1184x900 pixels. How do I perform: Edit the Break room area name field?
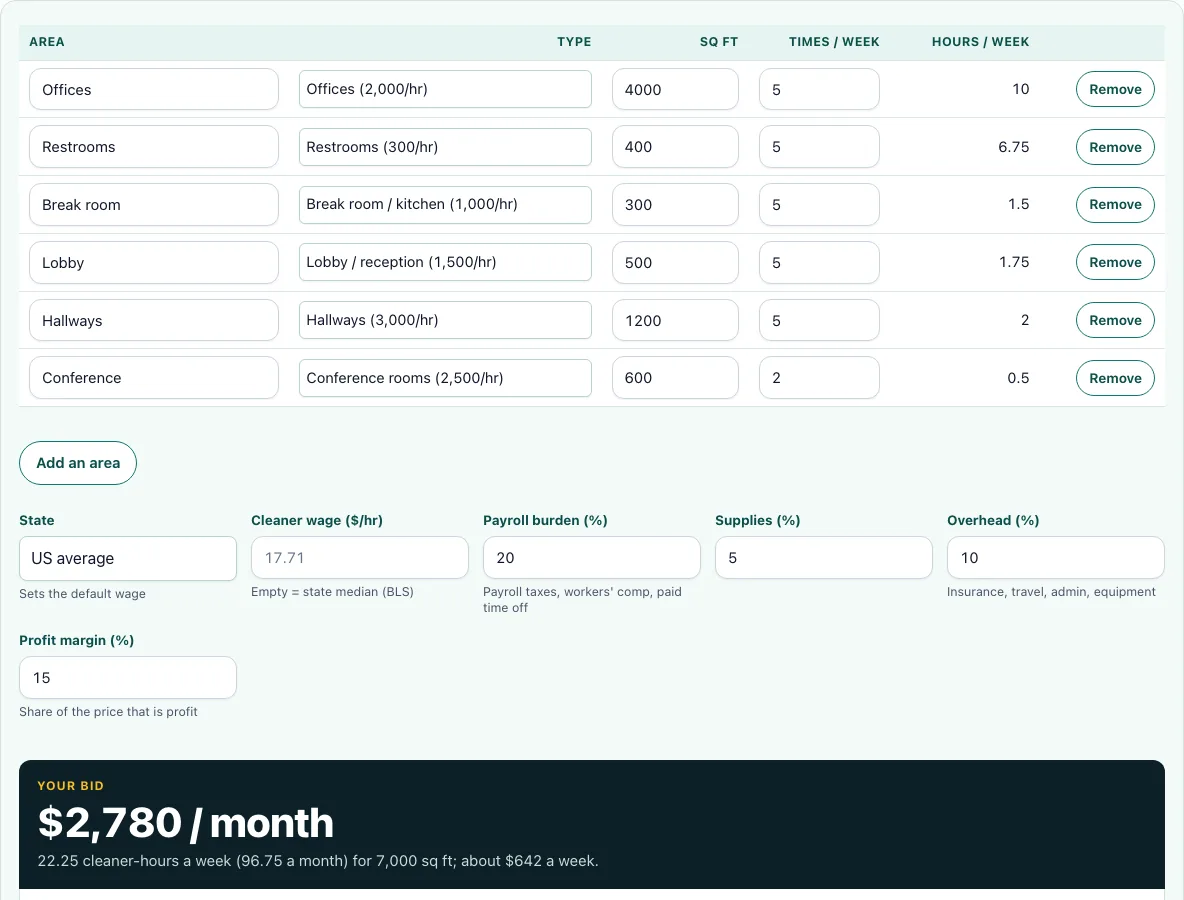pyautogui.click(x=154, y=205)
